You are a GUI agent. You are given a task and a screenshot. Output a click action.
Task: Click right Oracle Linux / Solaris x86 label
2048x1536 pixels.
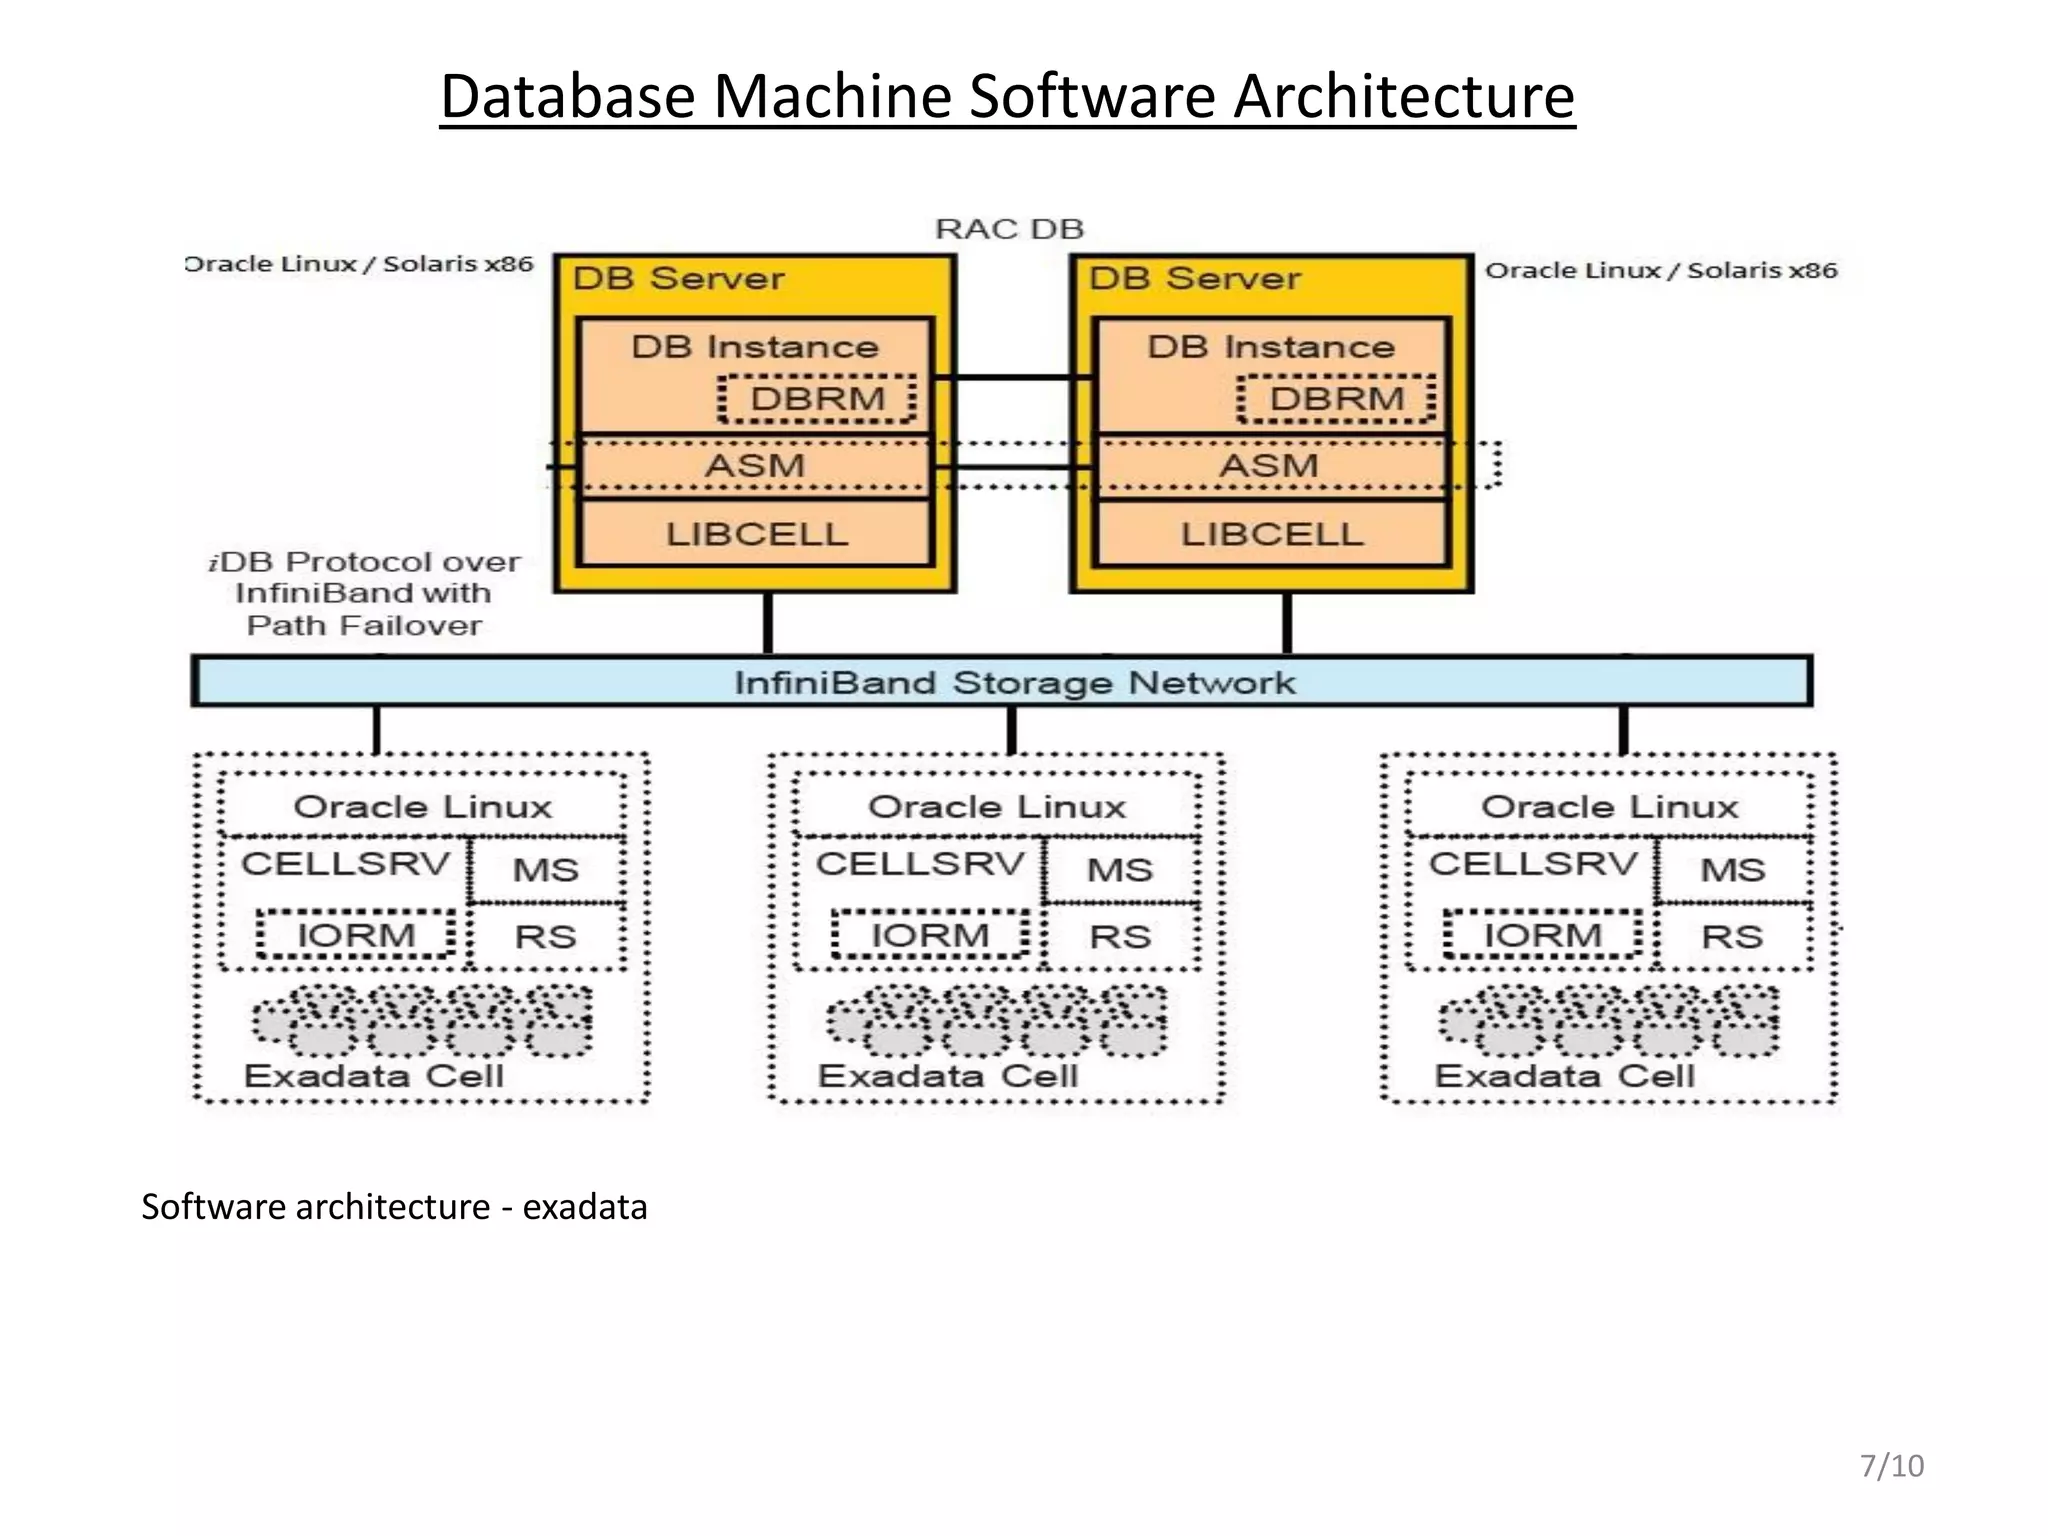[1661, 270]
